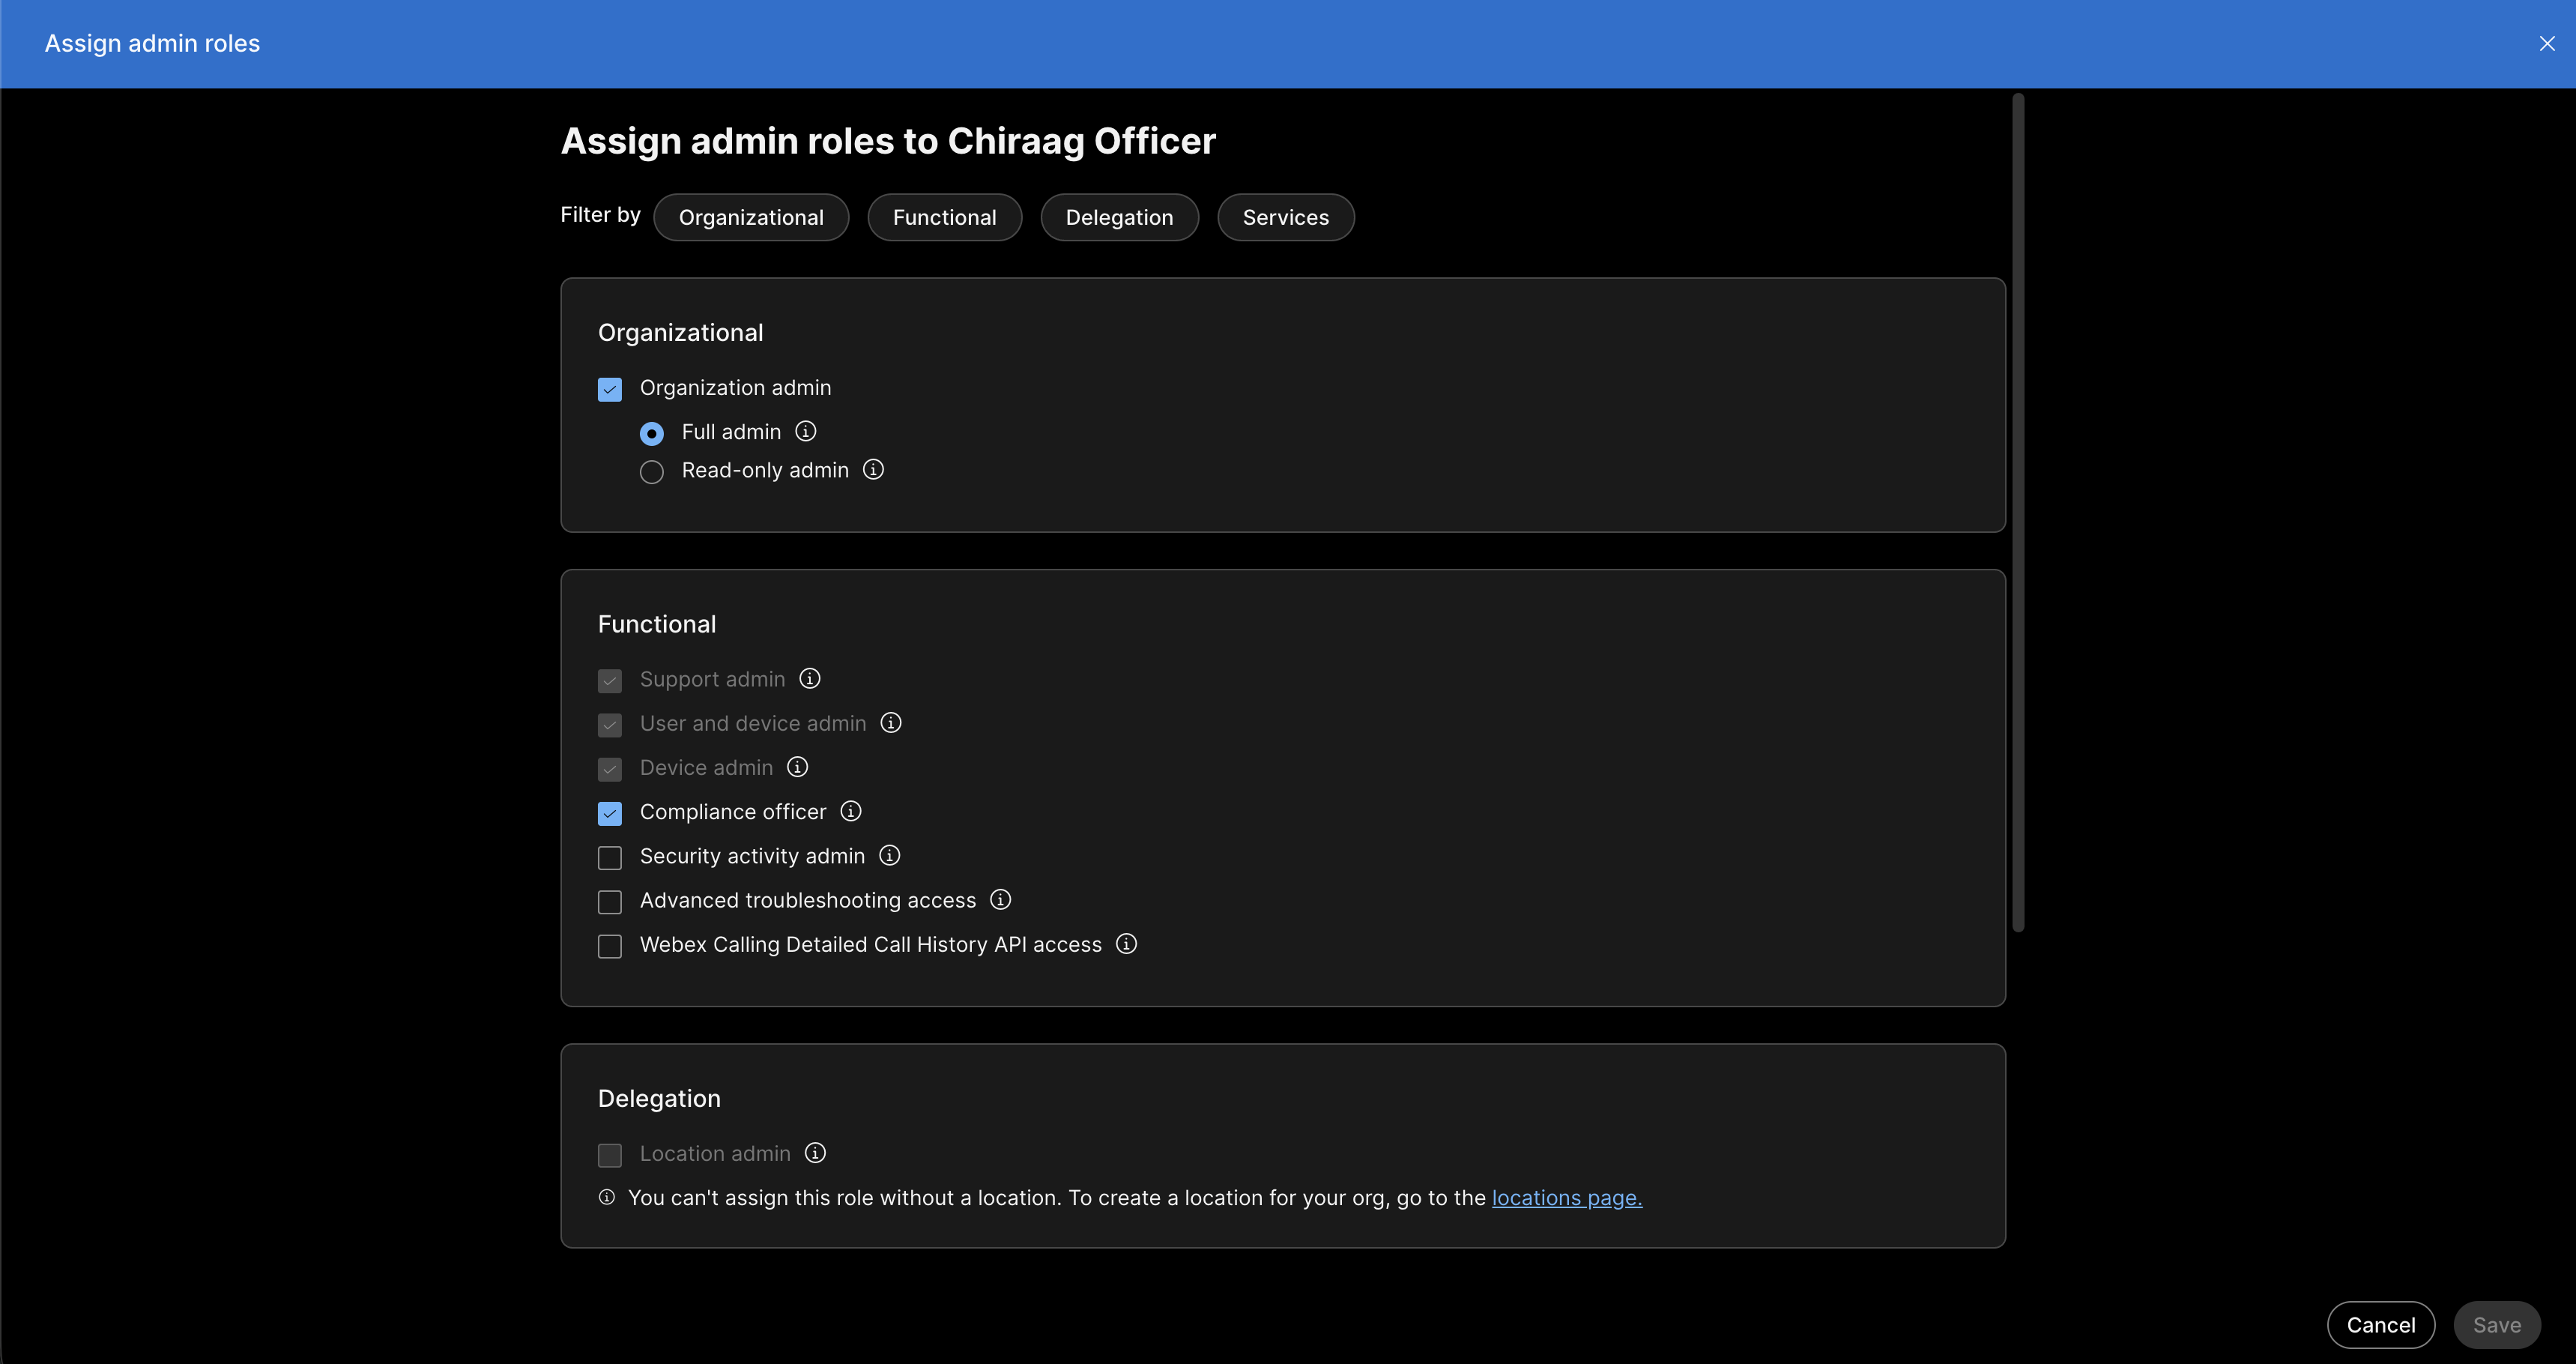View Support admin info icon

(x=810, y=678)
